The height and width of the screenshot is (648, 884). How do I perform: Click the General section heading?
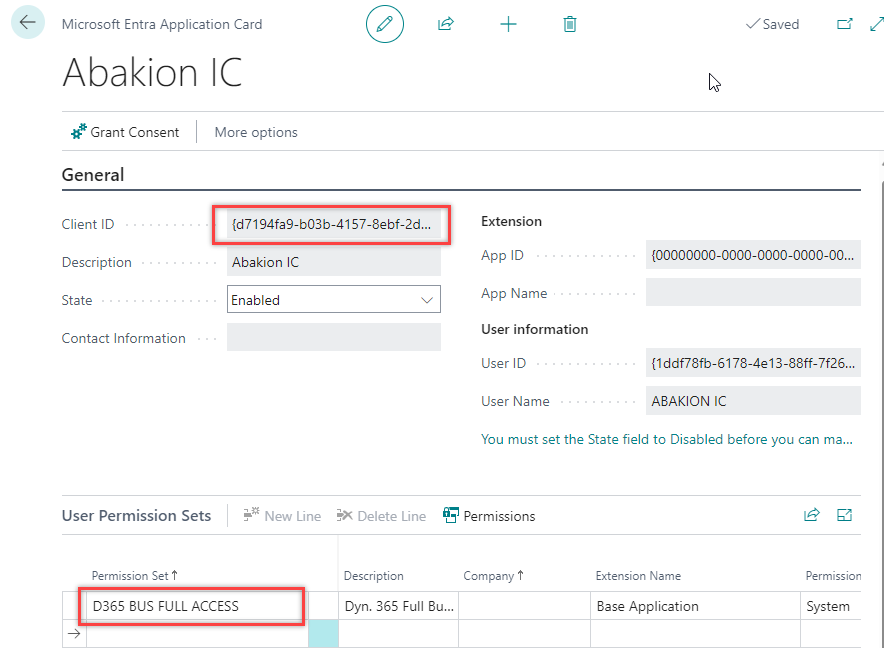92,175
